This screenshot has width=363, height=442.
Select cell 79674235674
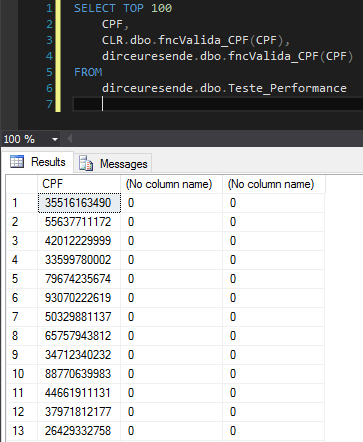[x=79, y=279]
